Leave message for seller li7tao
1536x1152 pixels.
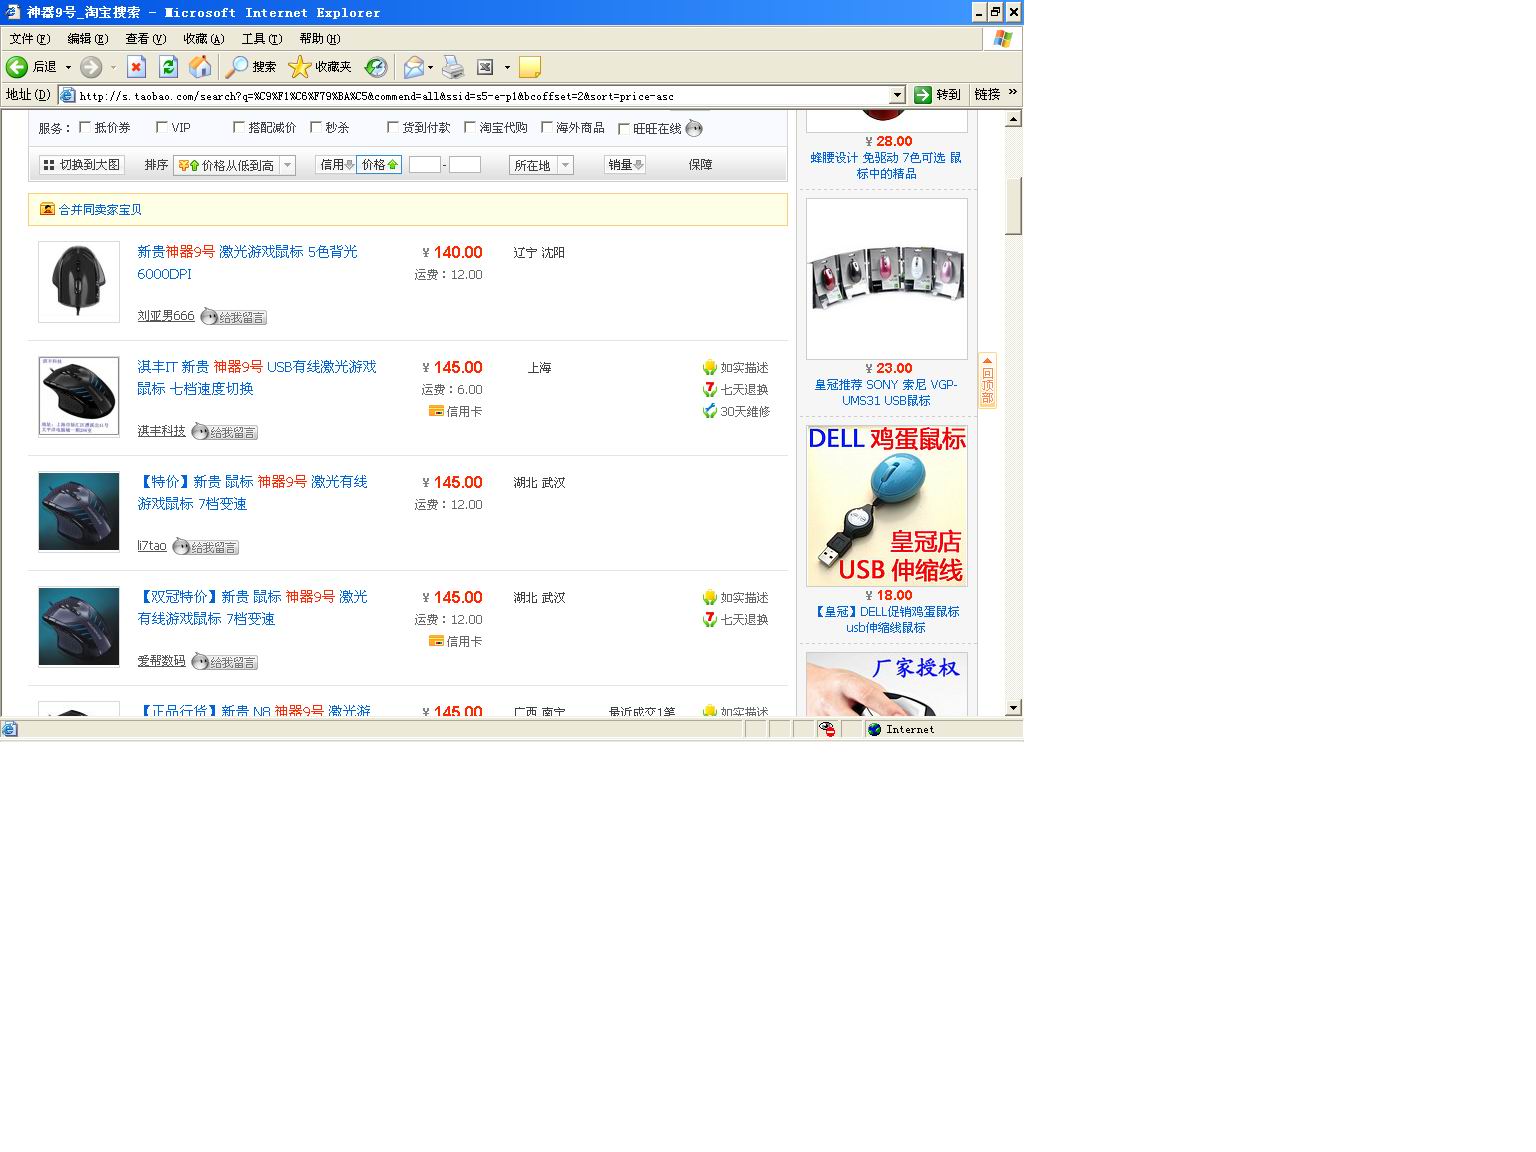(206, 547)
